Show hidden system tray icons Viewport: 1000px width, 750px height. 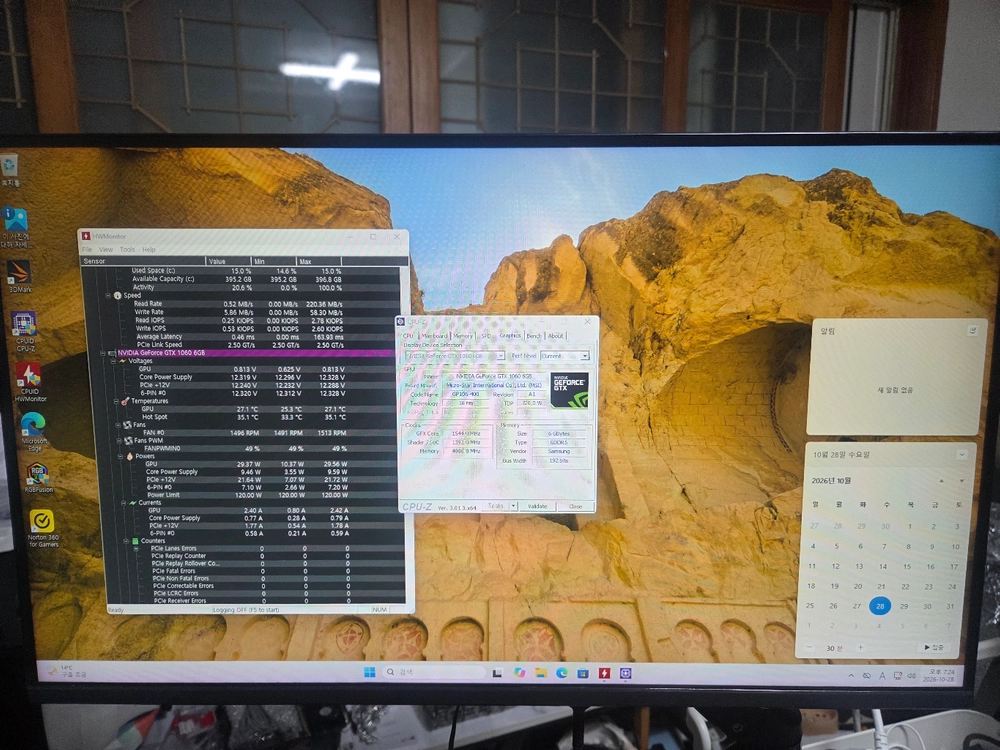[x=851, y=675]
